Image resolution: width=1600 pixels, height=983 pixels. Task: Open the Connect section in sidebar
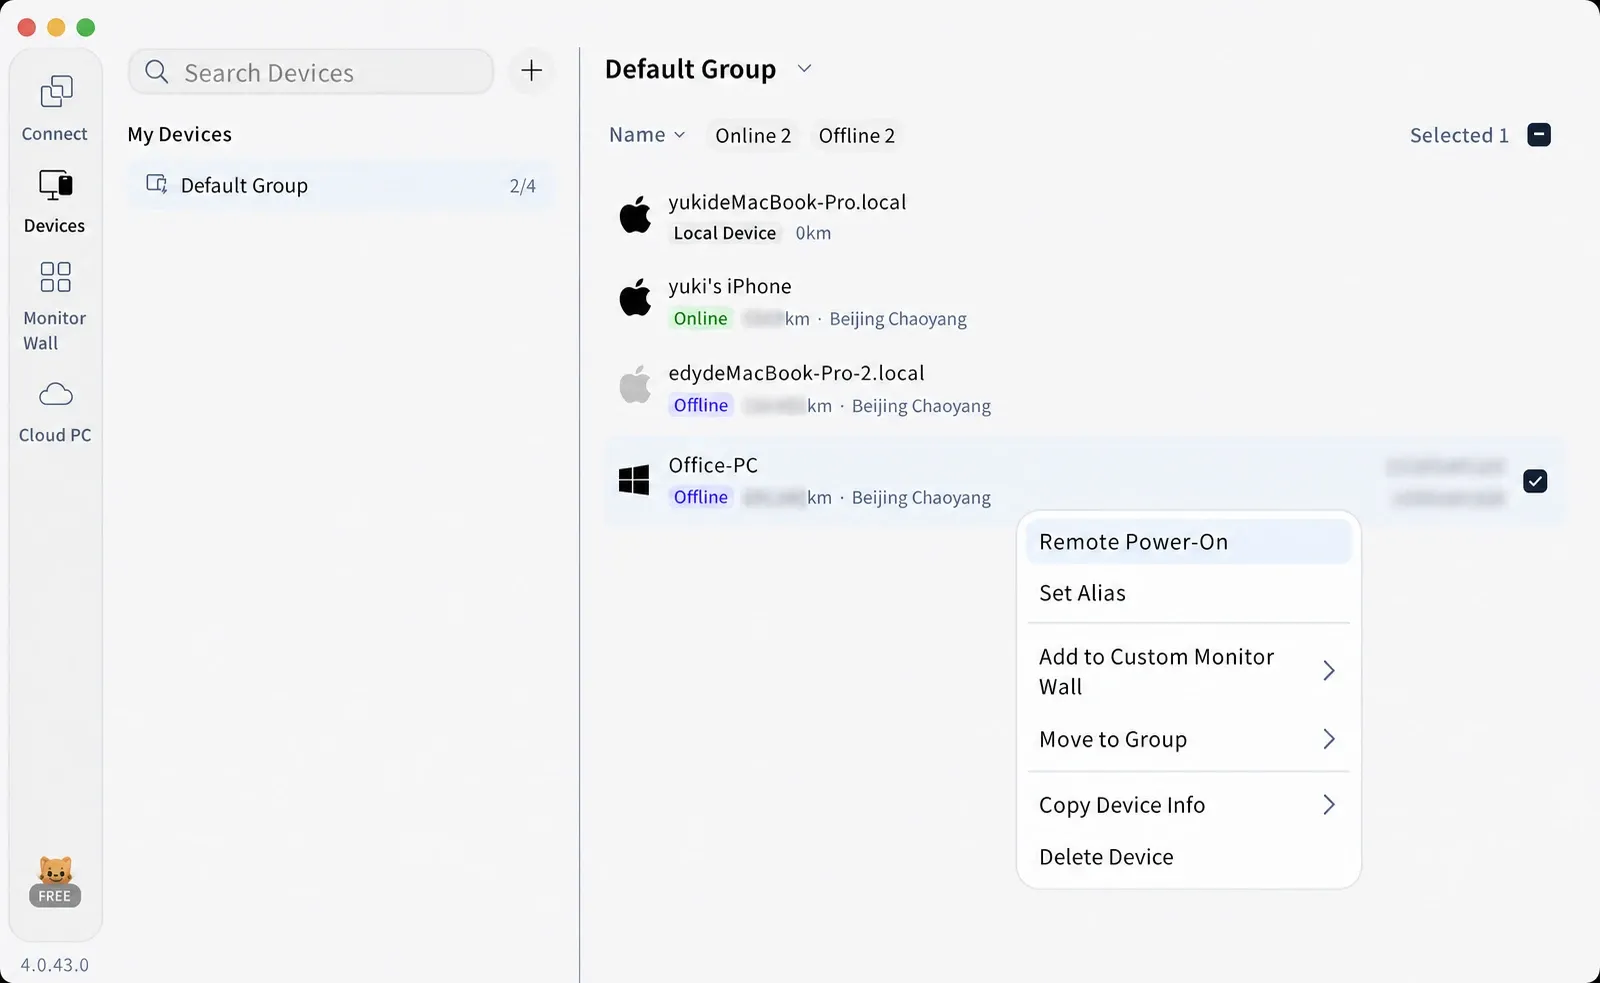pyautogui.click(x=55, y=108)
